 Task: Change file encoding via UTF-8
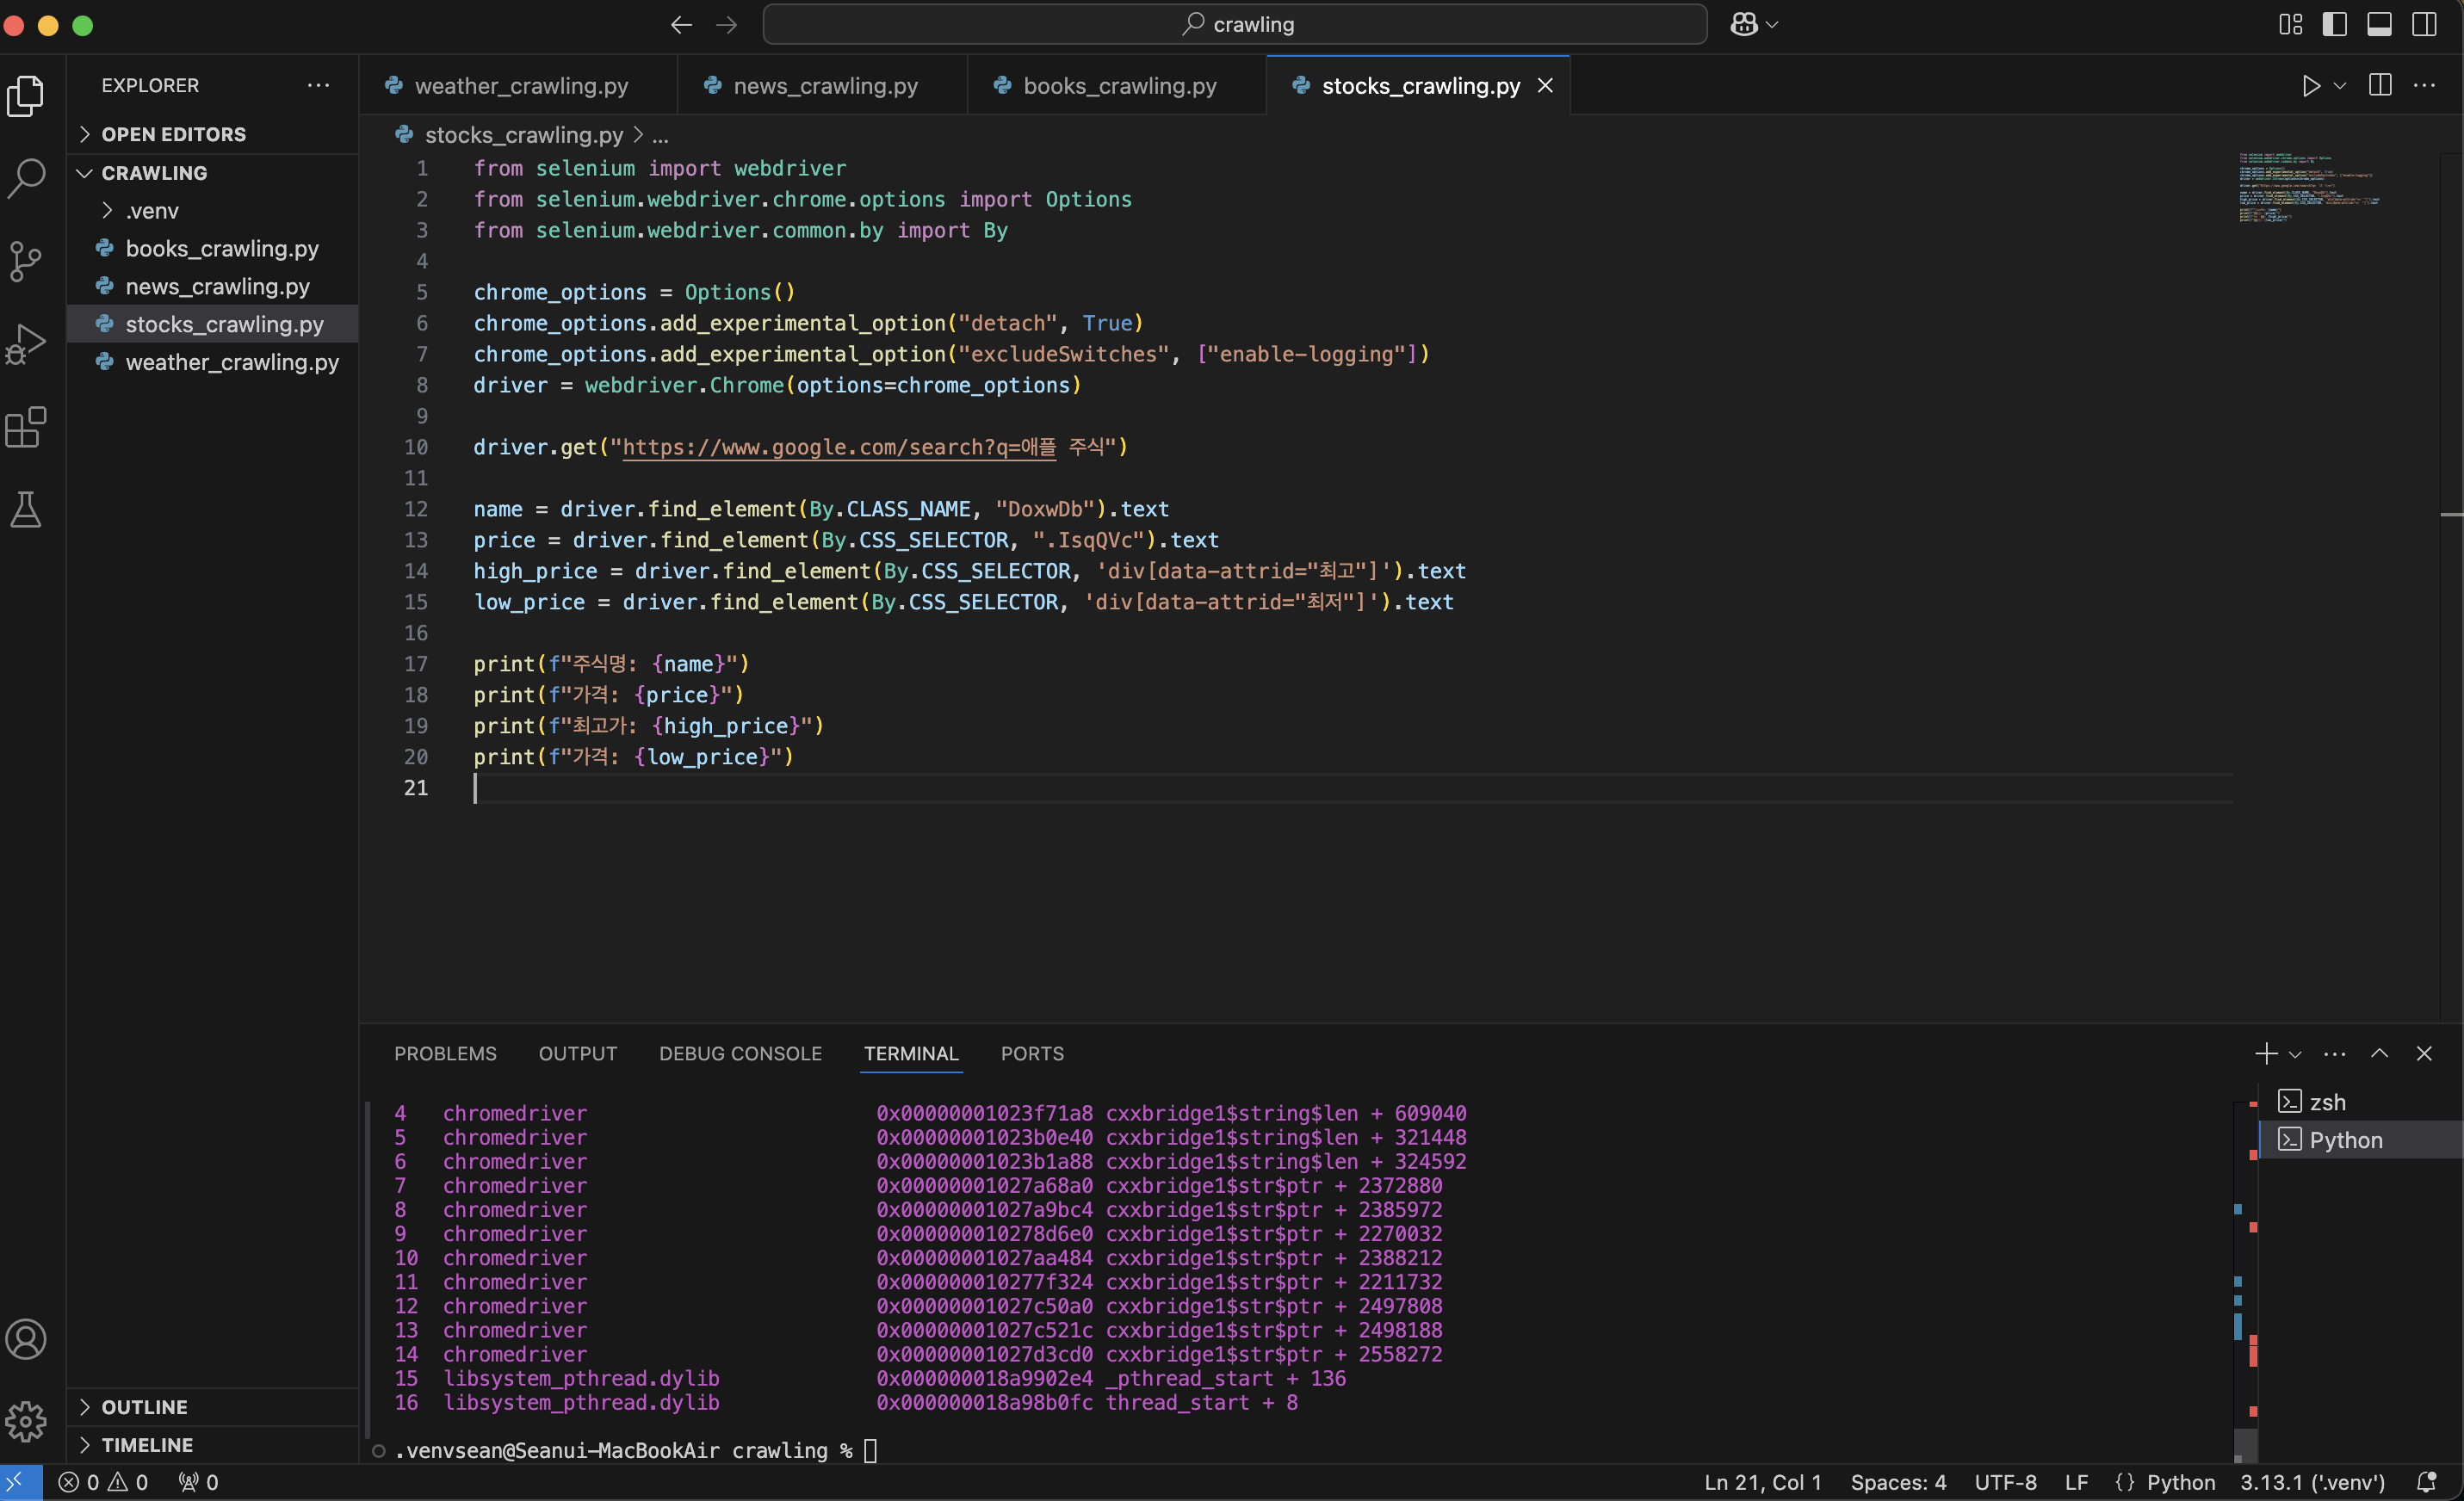[x=2005, y=1482]
